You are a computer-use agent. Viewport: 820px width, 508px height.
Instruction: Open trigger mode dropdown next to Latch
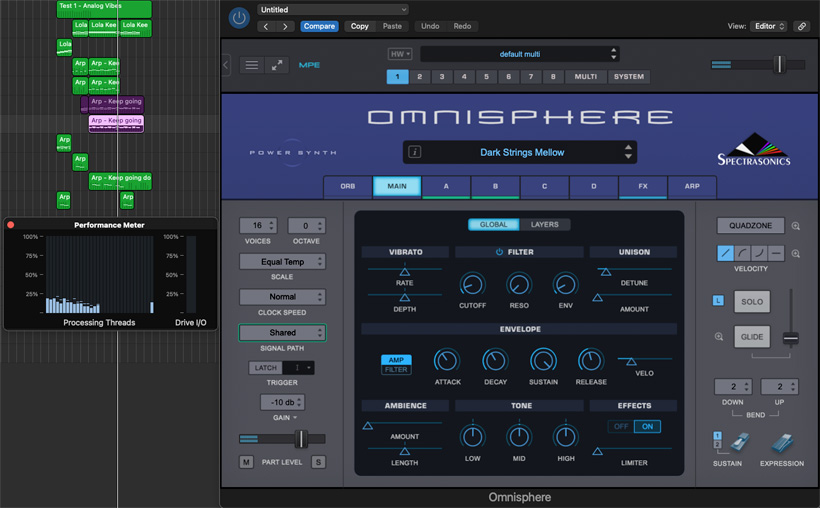click(x=299, y=368)
